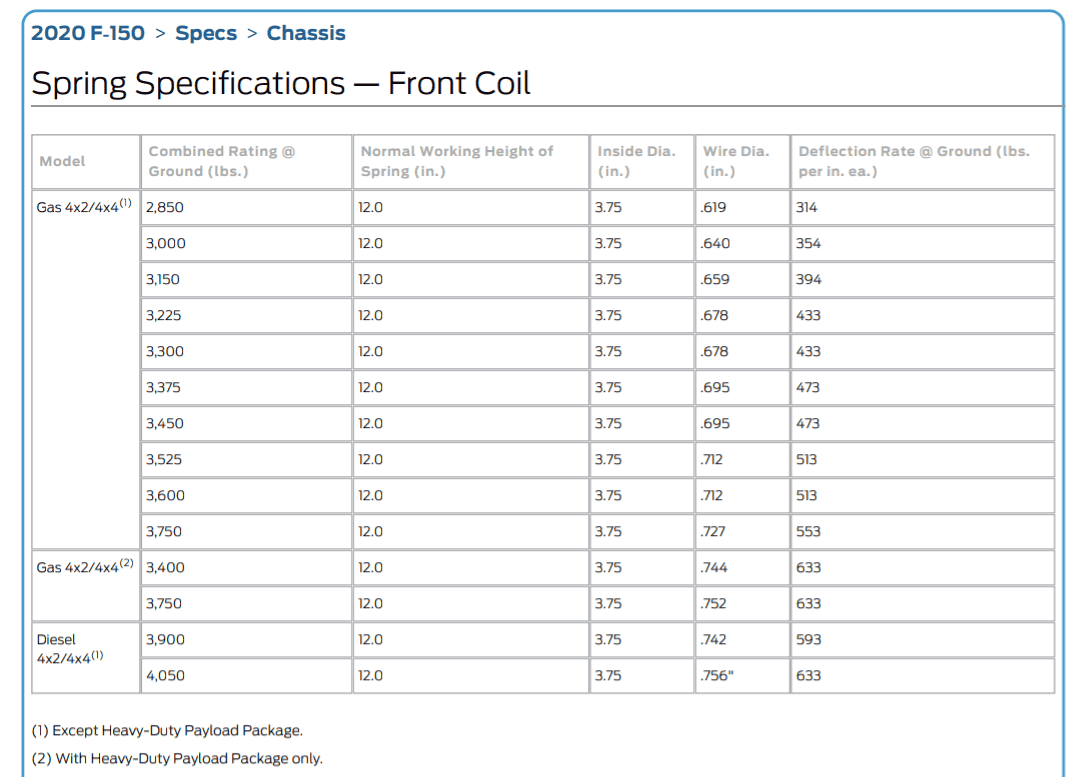Select the 2,850 combined rating cell
The image size is (1080, 777).
247,207
